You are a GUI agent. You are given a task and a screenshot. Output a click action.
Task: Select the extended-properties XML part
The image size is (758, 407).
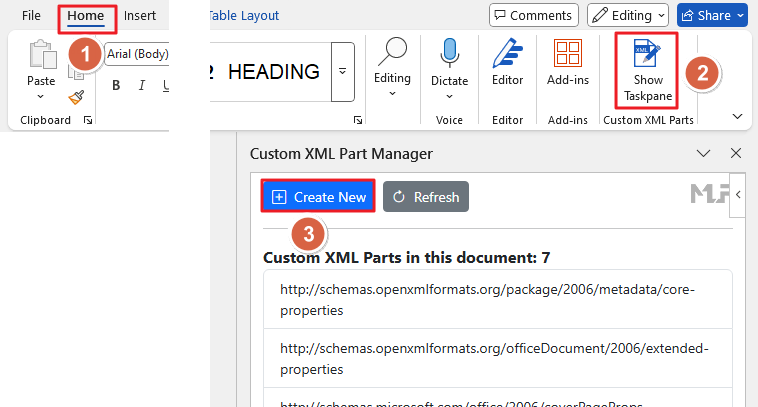coord(498,358)
